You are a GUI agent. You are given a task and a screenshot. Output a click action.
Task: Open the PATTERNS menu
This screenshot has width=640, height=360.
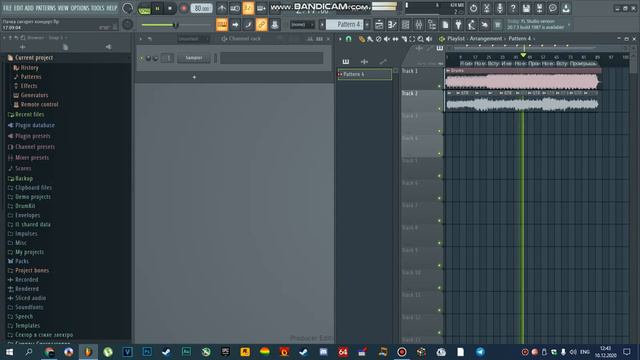(45, 8)
